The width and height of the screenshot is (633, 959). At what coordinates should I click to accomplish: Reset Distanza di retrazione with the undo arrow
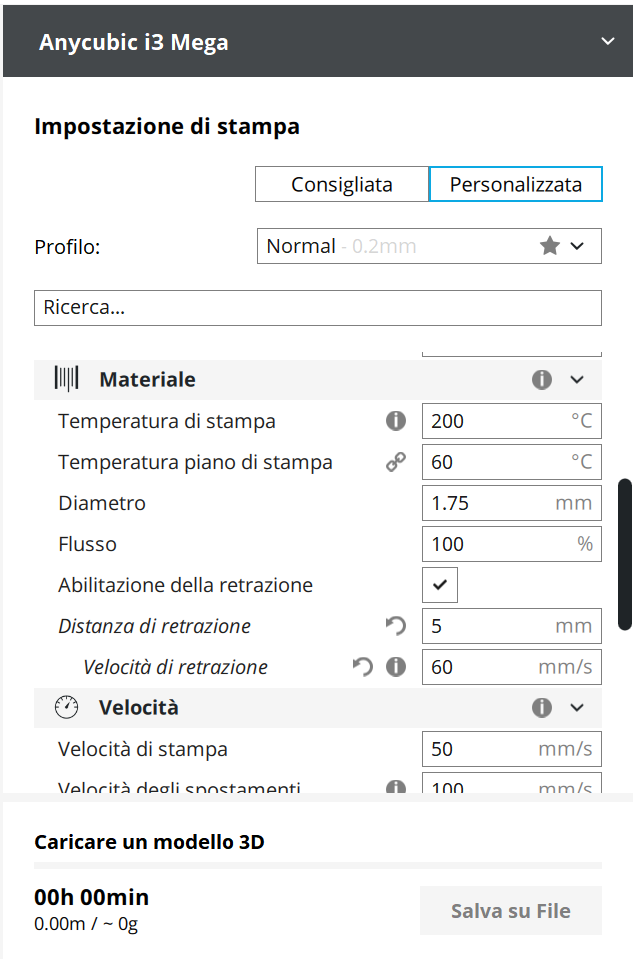click(x=396, y=626)
